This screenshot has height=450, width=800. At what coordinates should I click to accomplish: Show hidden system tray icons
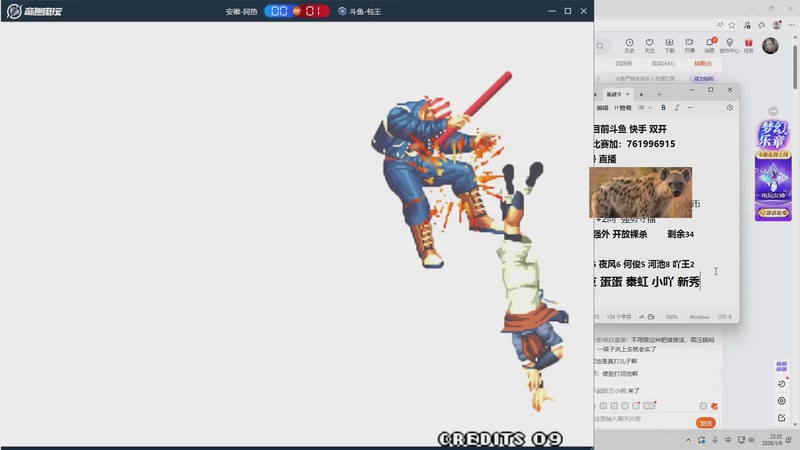[688, 440]
